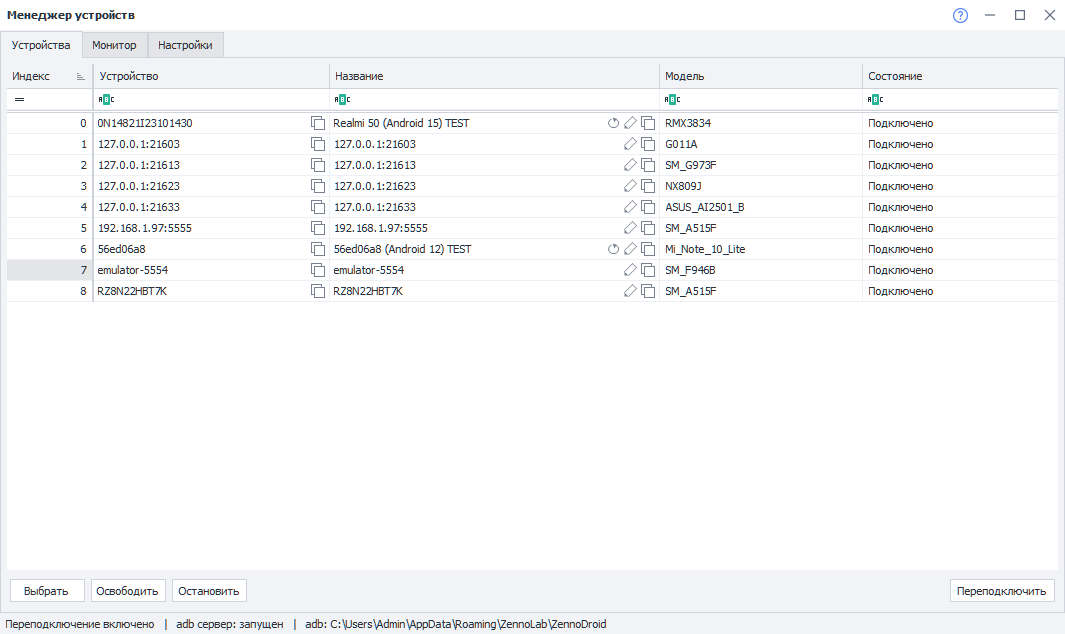Sort by the Индекс column header
This screenshot has height=634, width=1065.
(x=49, y=76)
